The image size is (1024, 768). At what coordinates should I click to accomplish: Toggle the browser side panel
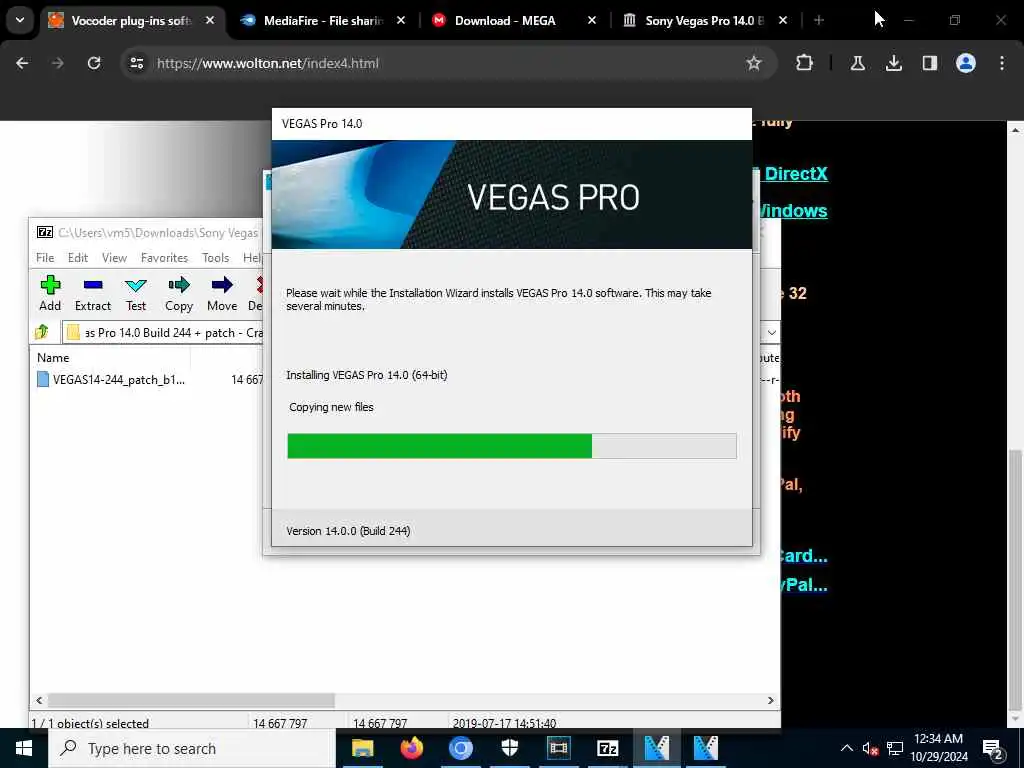click(929, 63)
